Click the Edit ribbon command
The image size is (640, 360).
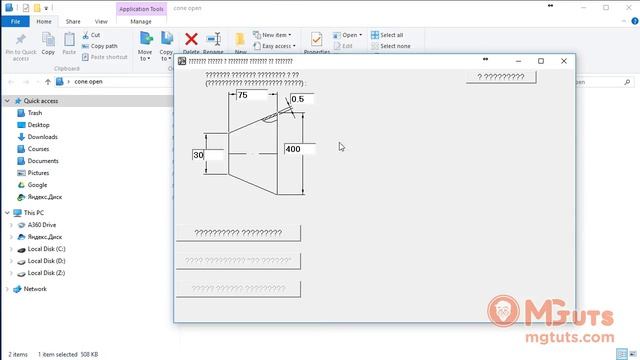tap(343, 46)
